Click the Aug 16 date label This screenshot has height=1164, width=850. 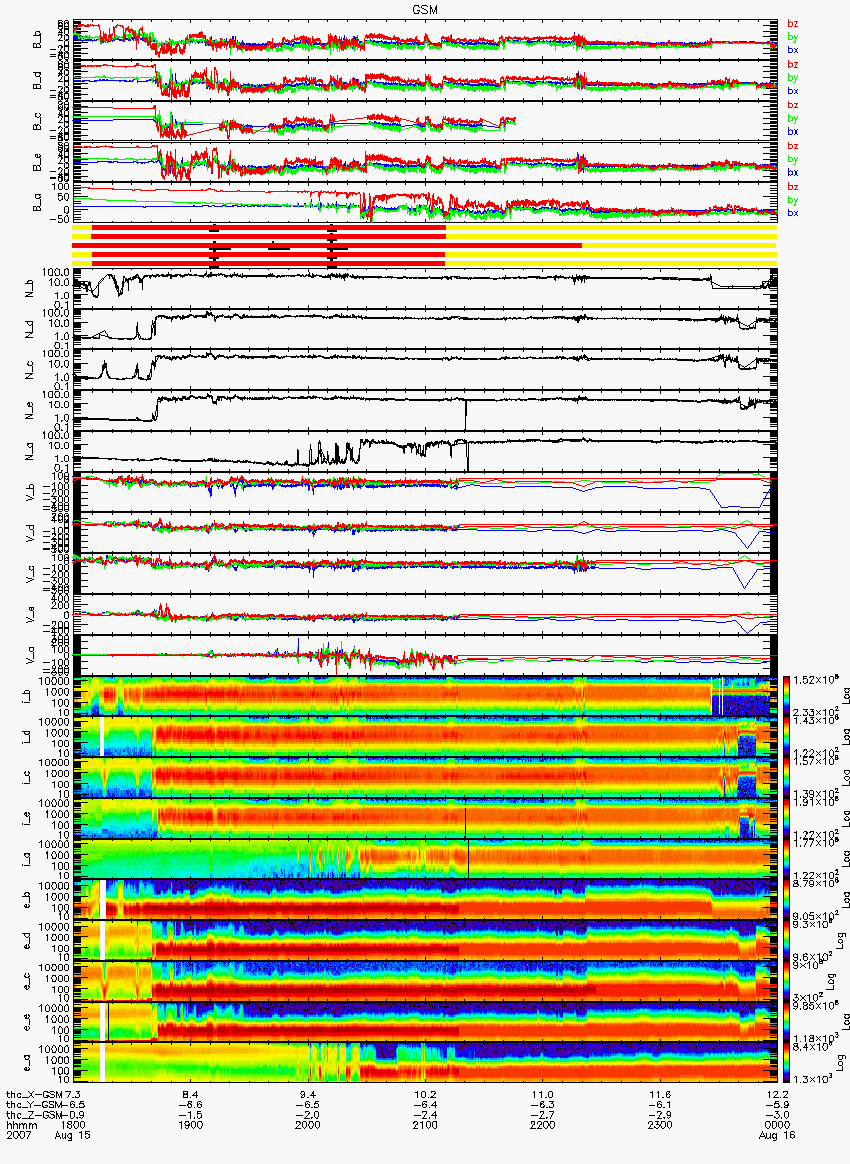pos(777,1136)
